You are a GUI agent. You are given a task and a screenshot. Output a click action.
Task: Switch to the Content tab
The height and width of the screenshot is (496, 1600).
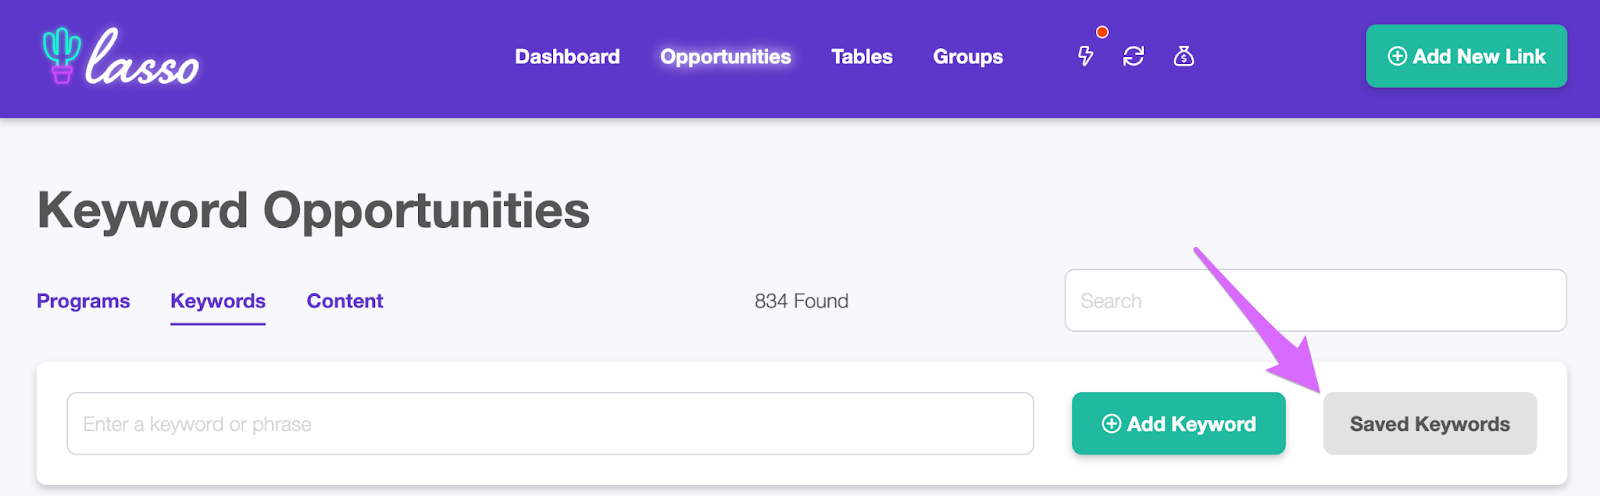click(345, 301)
